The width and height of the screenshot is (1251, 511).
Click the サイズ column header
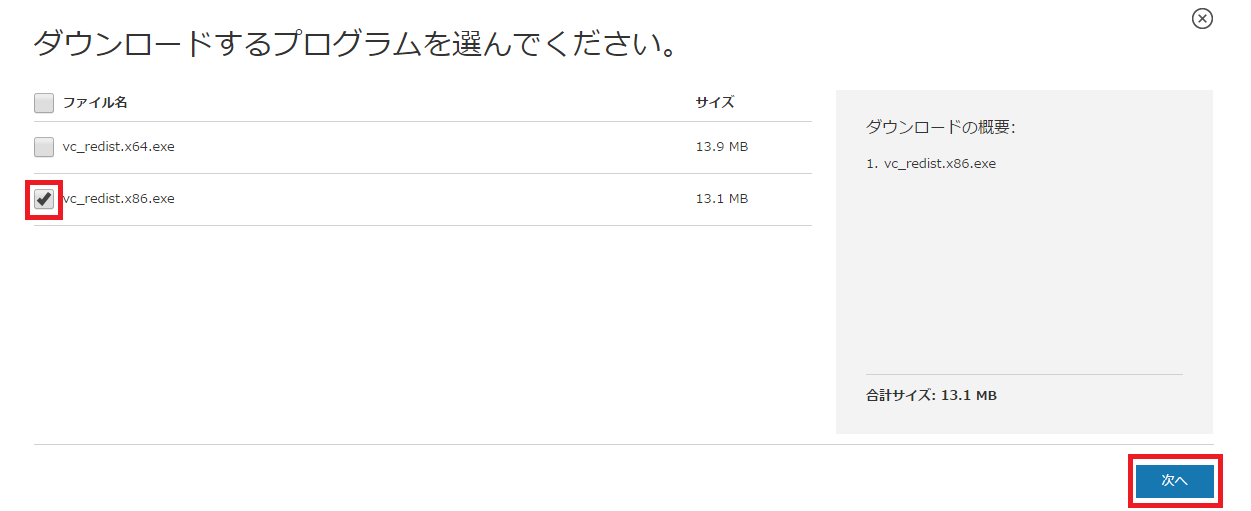tap(715, 102)
